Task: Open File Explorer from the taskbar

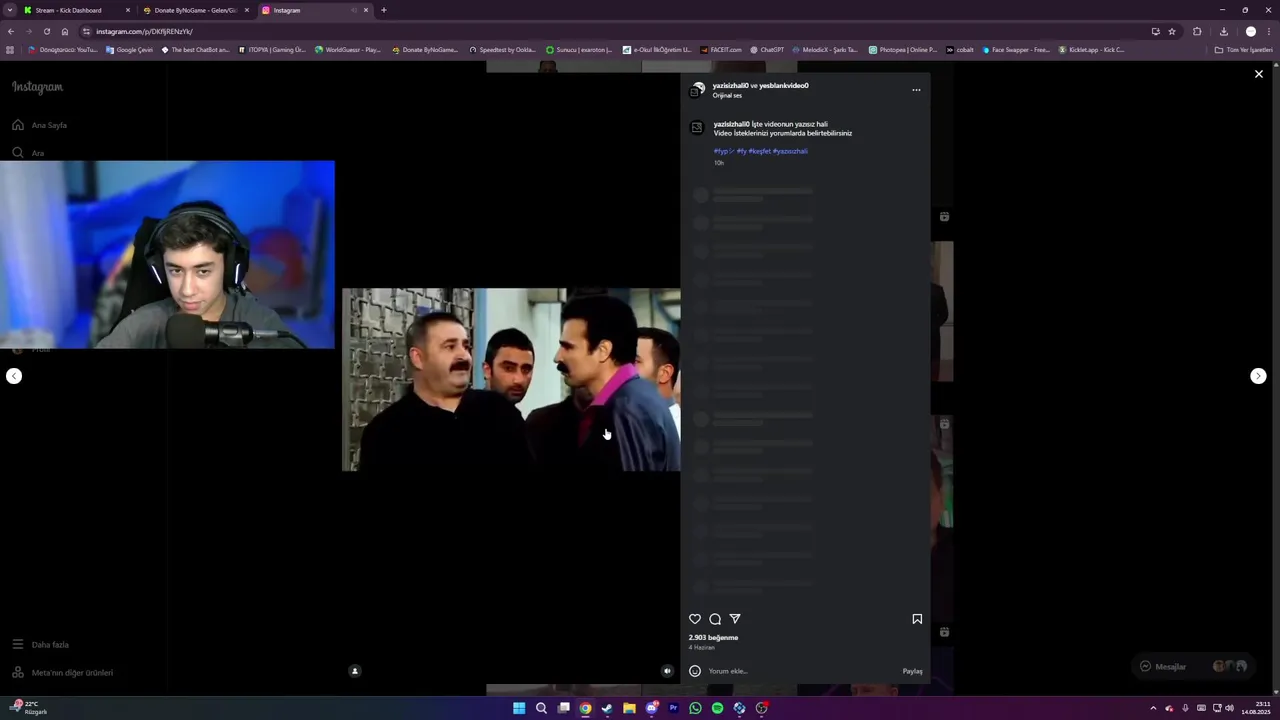Action: tap(629, 708)
